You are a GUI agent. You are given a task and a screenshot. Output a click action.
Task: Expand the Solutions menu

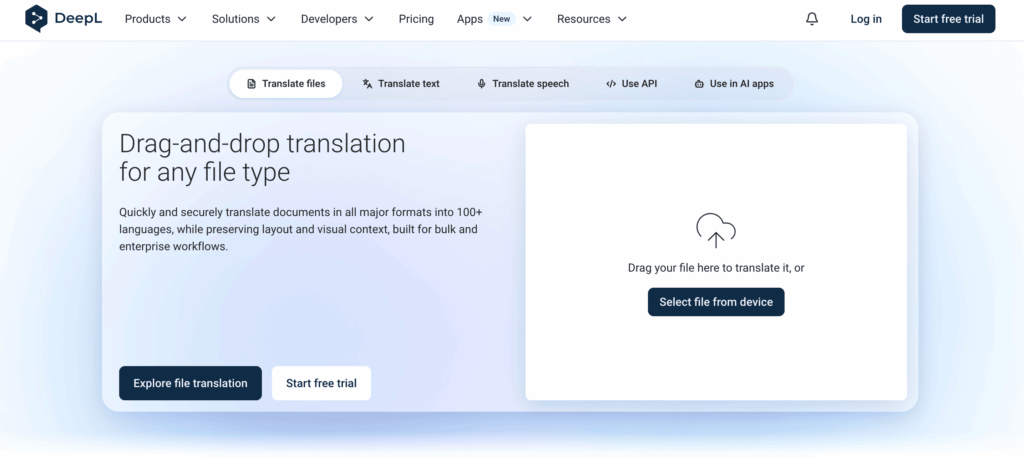(x=244, y=19)
